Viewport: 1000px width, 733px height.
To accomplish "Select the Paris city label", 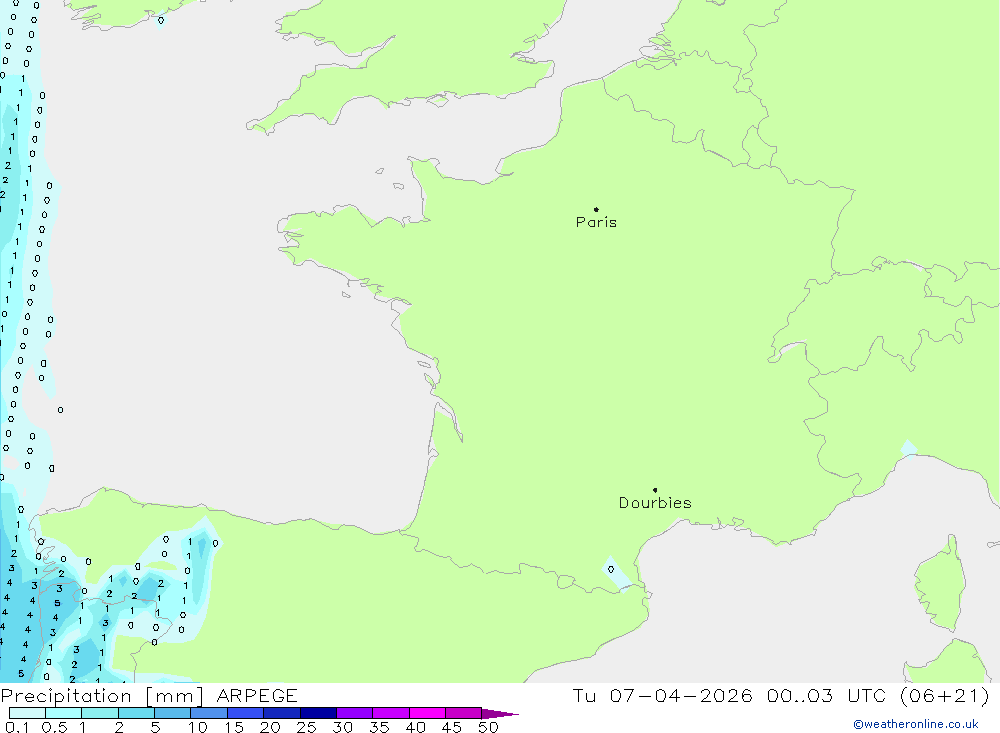I will click(596, 222).
